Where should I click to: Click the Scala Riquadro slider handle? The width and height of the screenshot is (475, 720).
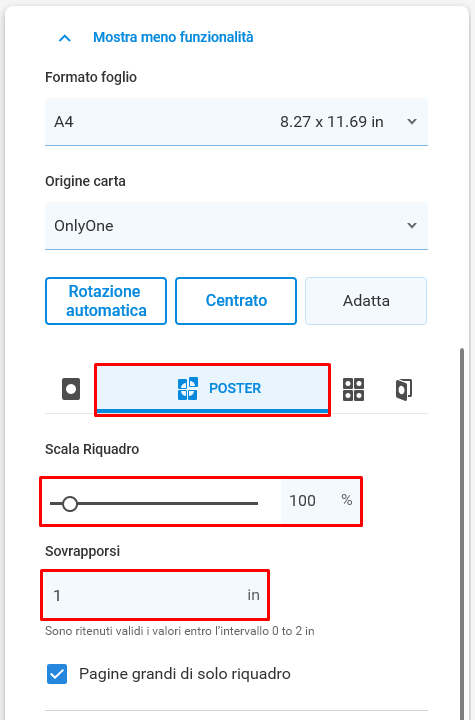pos(70,504)
